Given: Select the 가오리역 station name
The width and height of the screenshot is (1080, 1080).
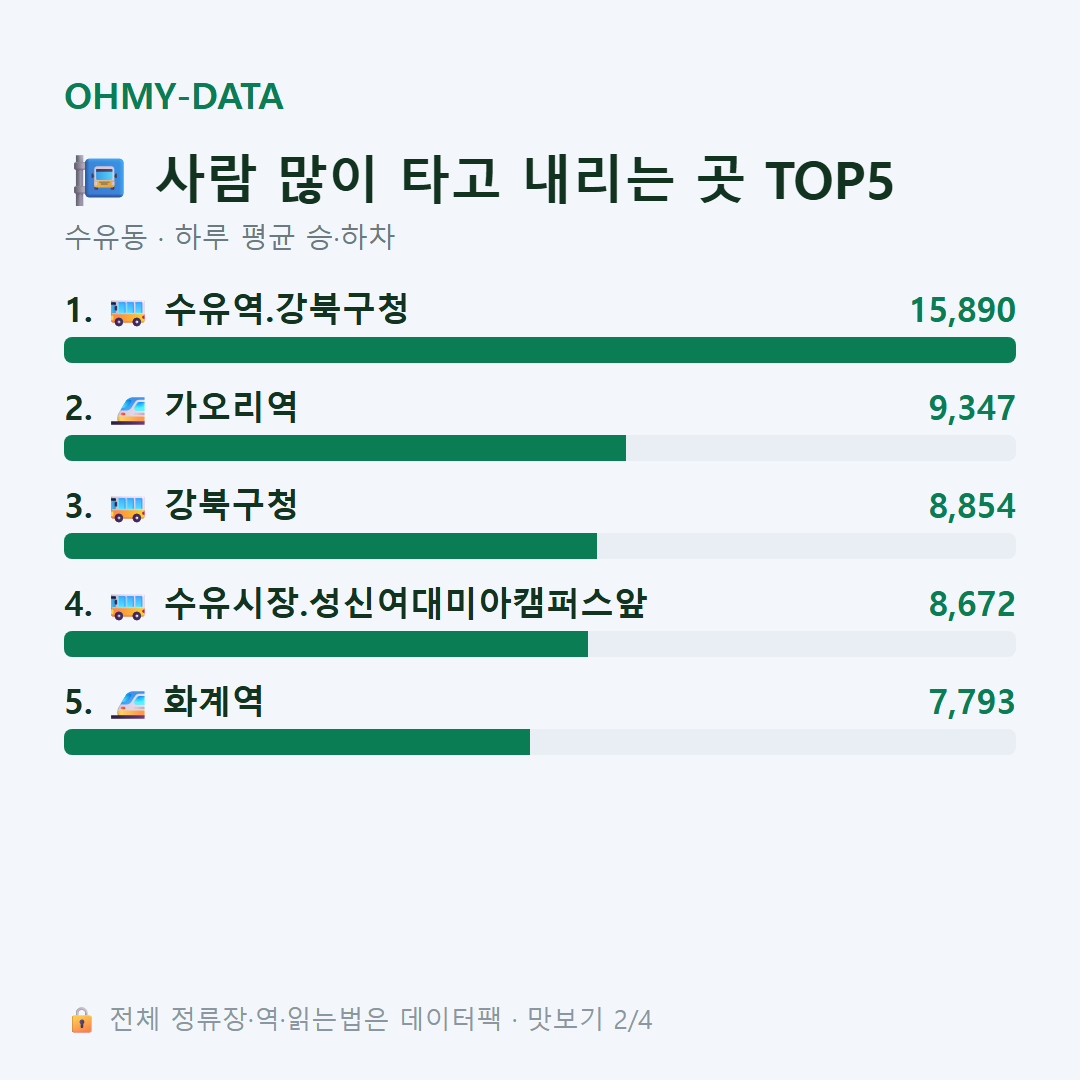Looking at the screenshot, I should 231,407.
